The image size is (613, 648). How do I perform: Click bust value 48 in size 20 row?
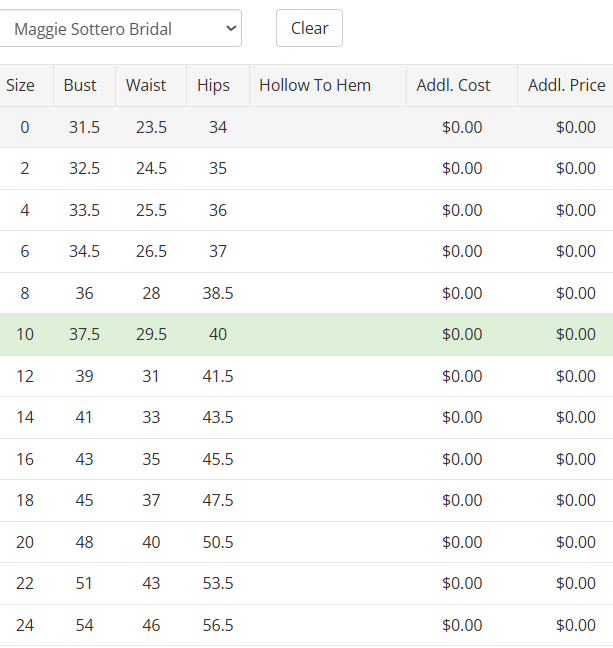point(84,542)
